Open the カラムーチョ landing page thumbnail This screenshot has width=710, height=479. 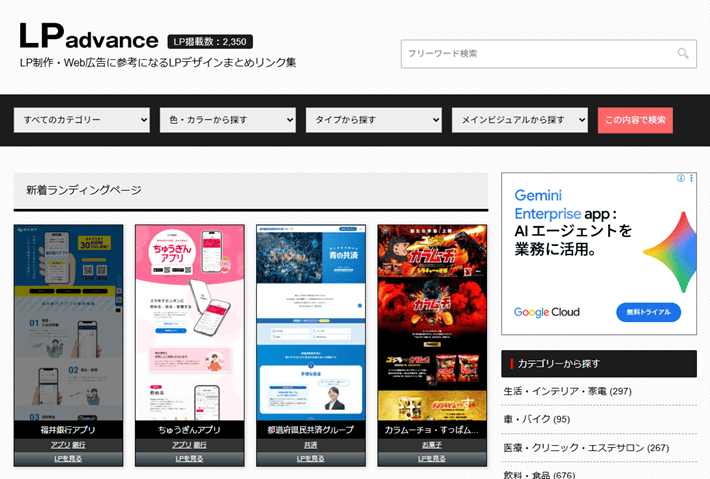pos(432,322)
